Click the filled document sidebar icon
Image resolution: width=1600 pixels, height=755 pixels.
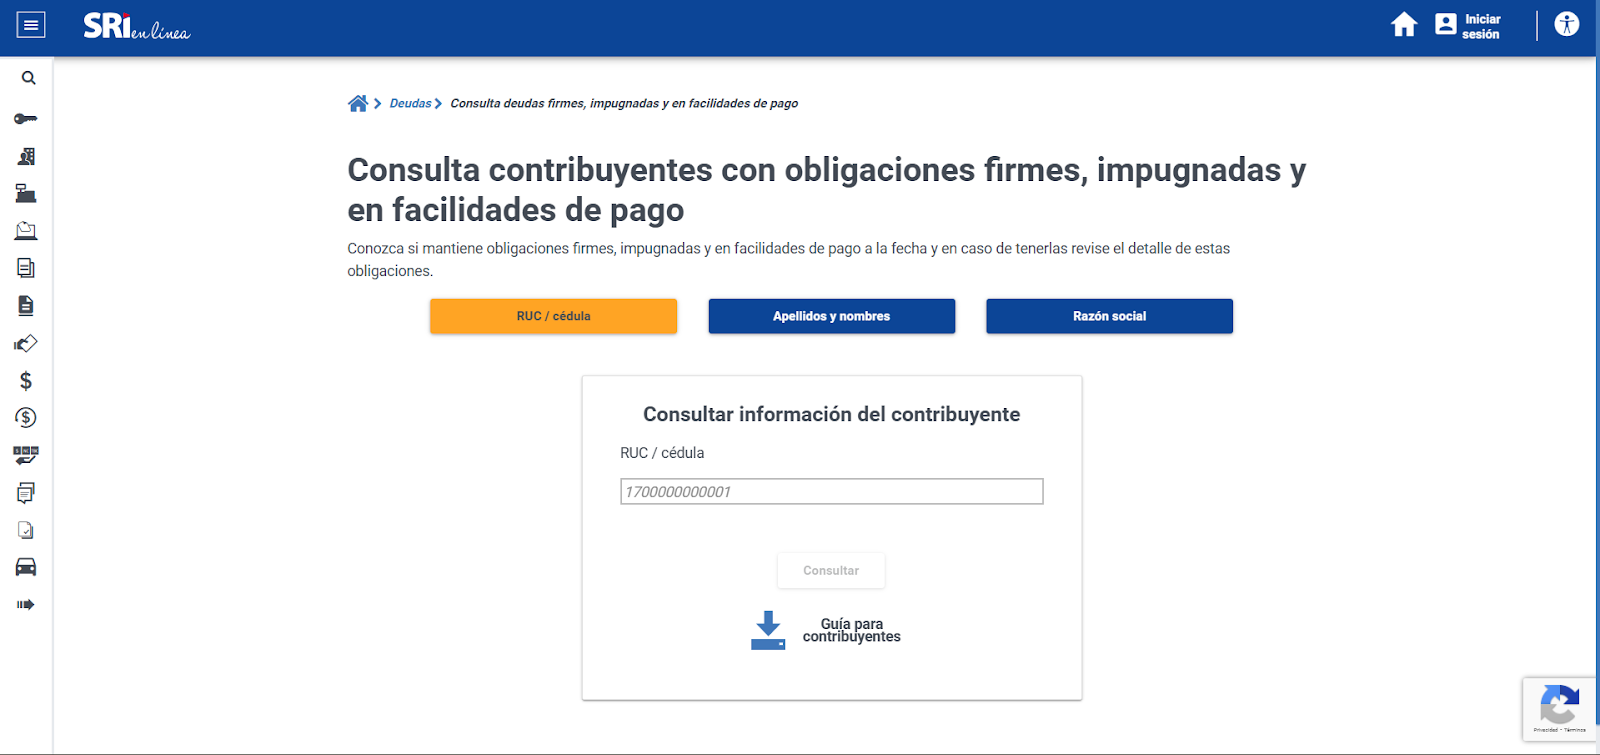(26, 306)
